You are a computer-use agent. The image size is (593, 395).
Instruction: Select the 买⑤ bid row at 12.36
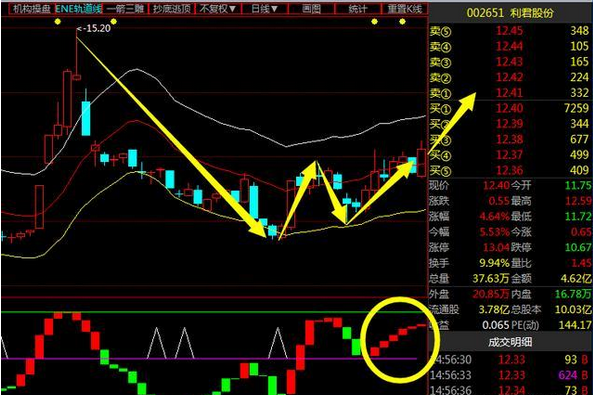(510, 171)
